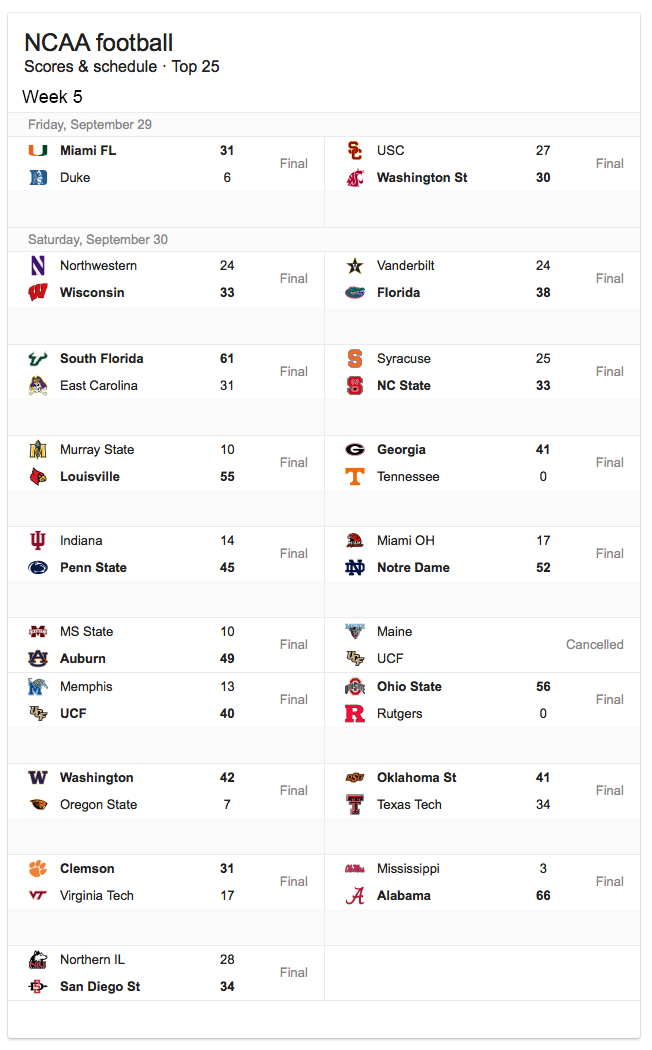Screen dimensions: 652x1050
Task: Click the Penn State logo
Action: point(38,568)
